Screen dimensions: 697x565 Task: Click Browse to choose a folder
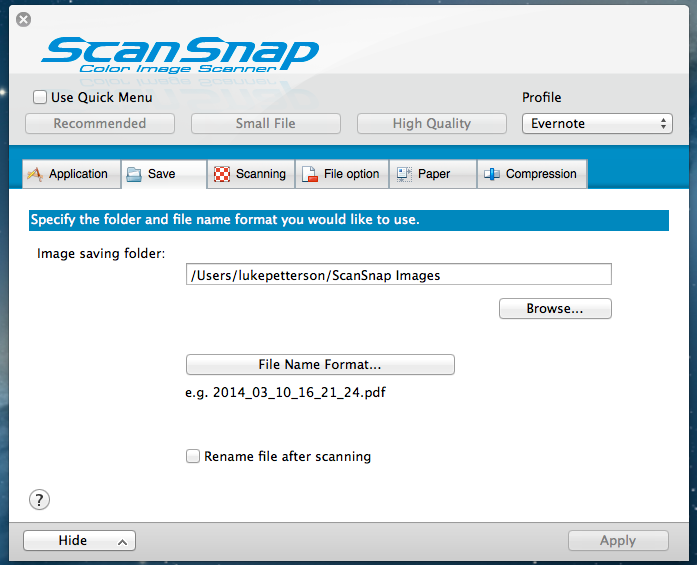pos(555,308)
